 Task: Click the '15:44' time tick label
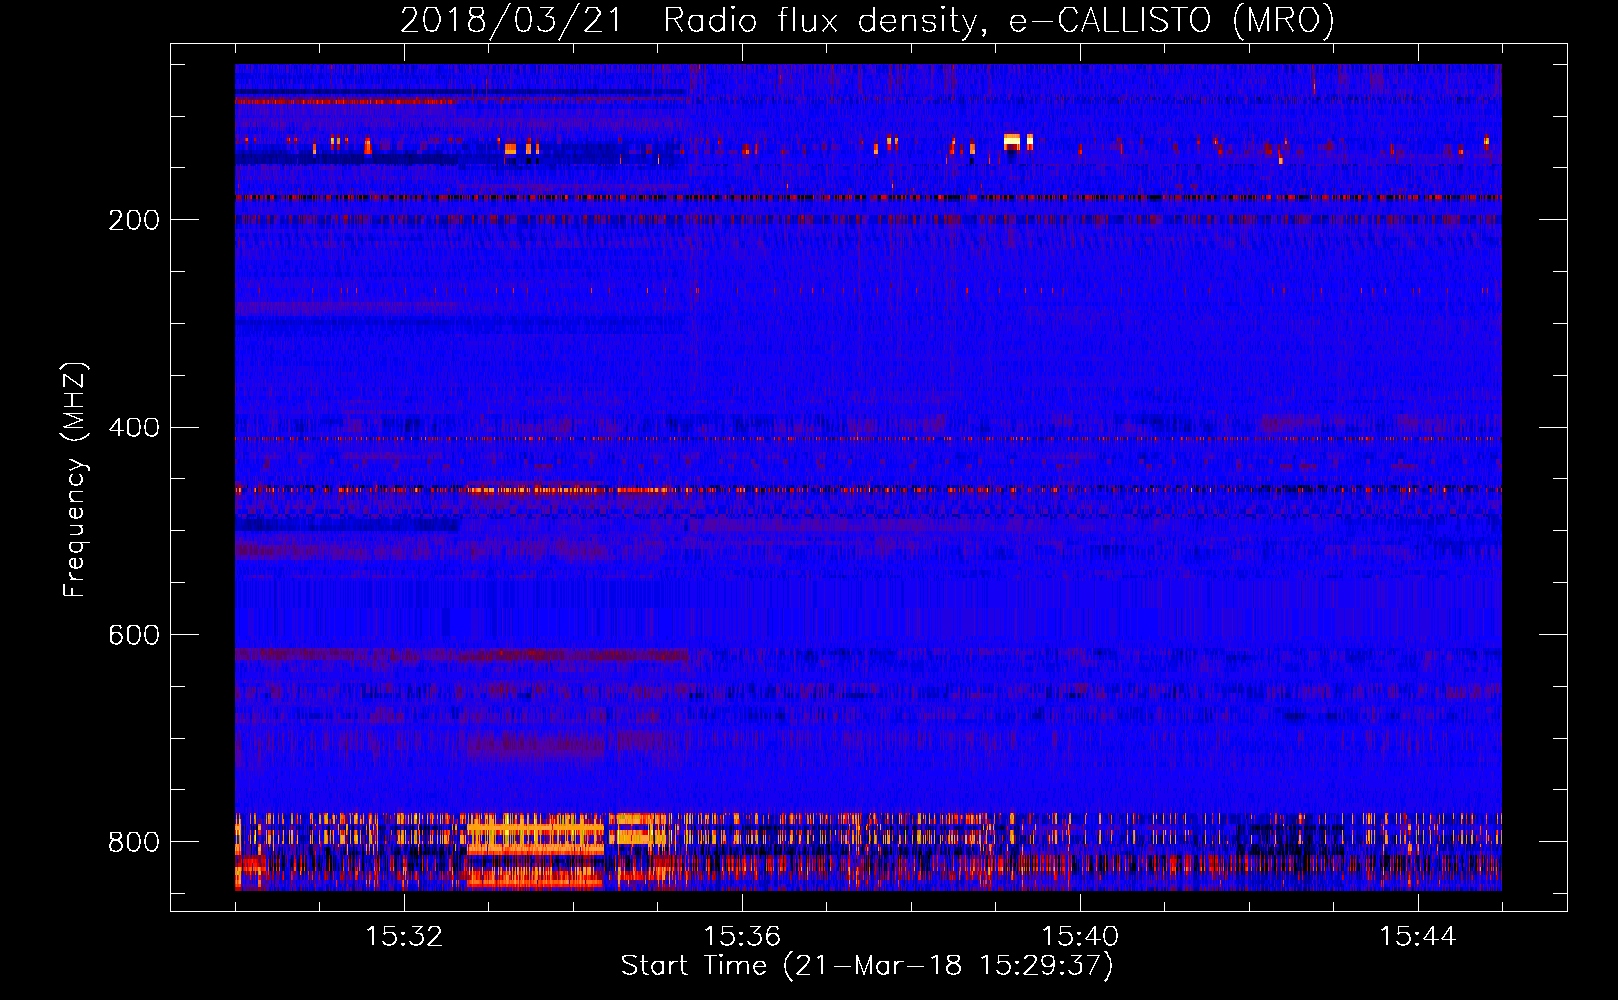click(1418, 937)
